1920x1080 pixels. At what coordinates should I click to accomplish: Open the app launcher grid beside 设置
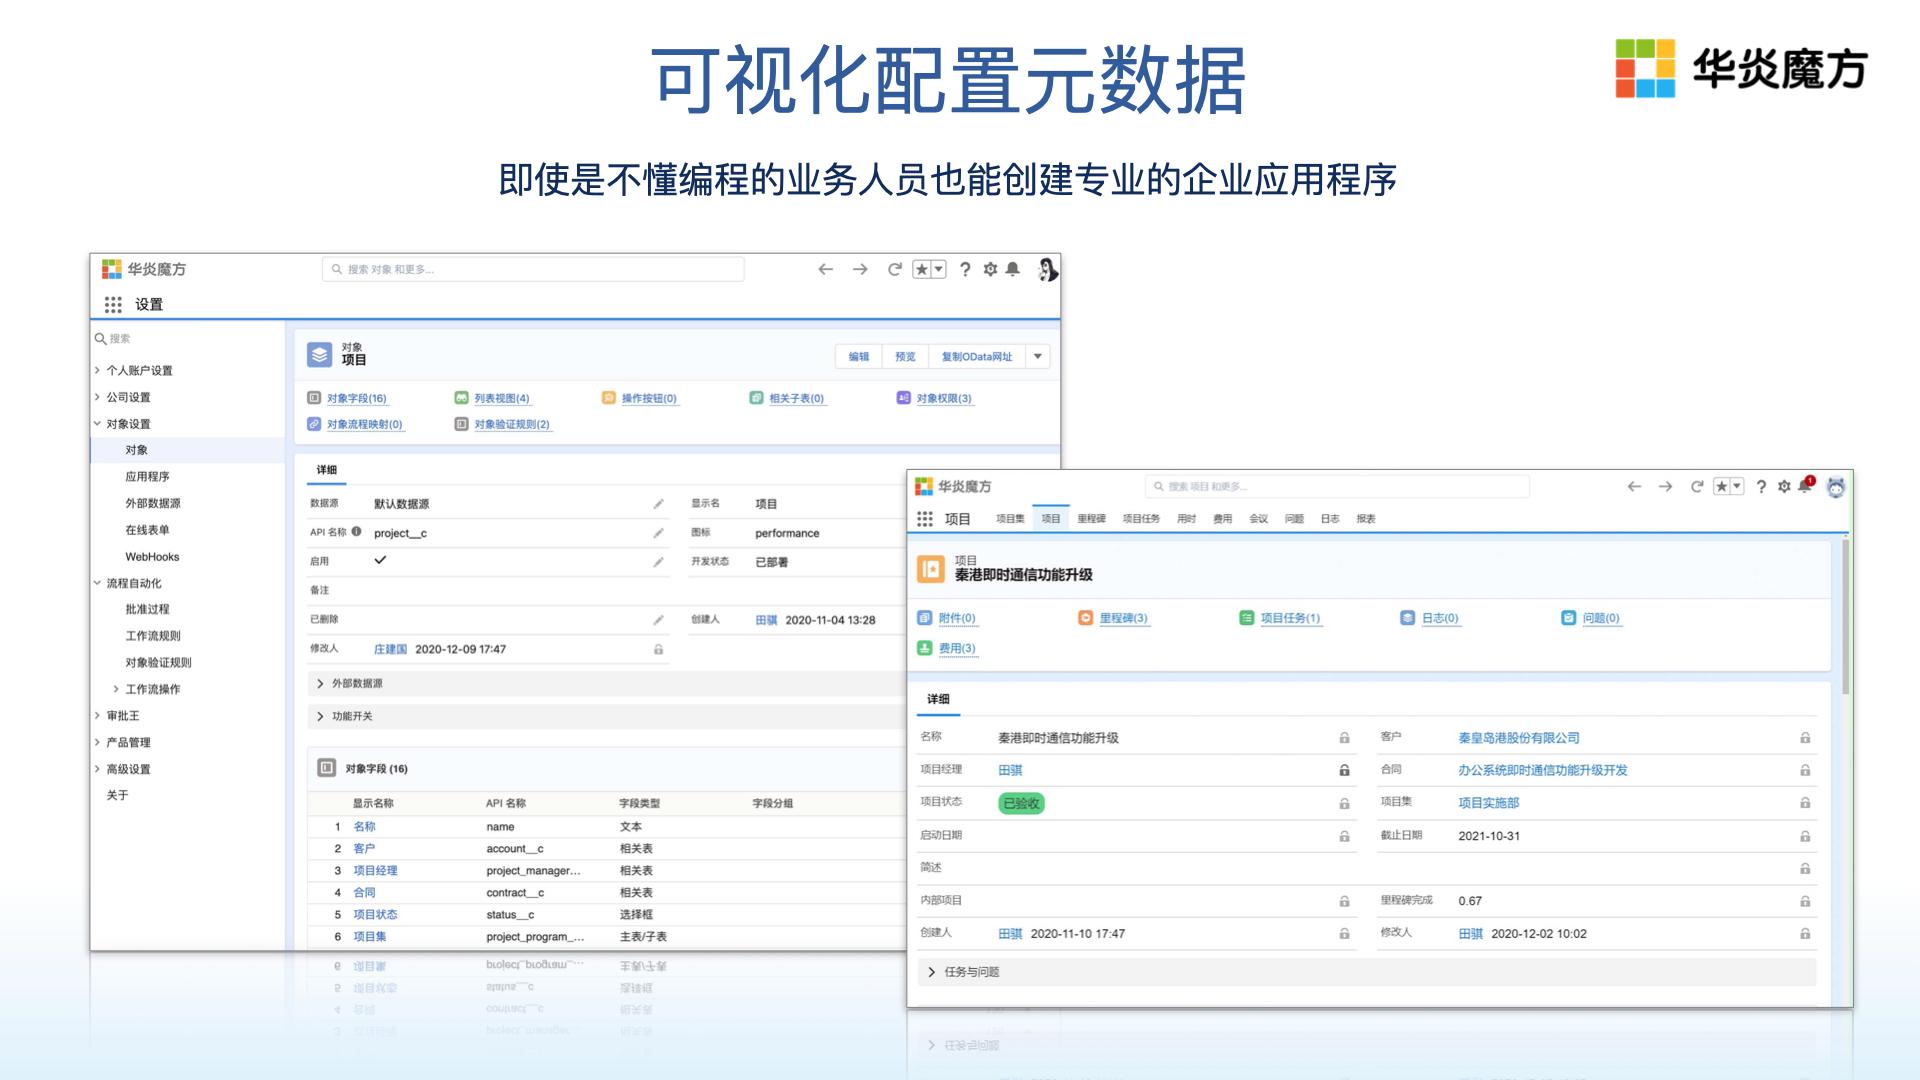coord(113,303)
